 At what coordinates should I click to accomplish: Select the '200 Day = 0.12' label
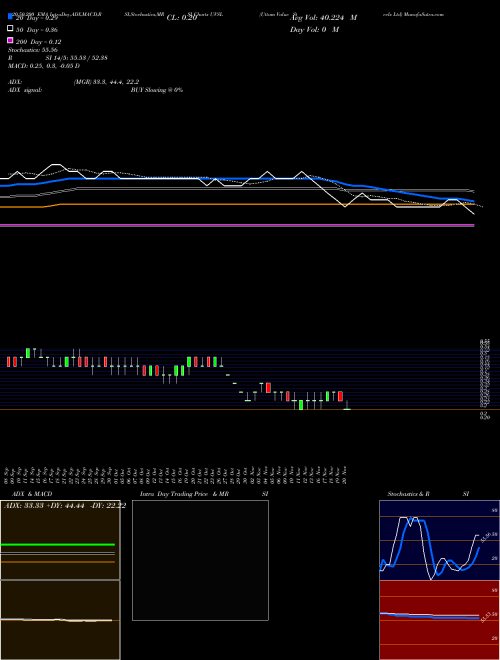coord(38,42)
